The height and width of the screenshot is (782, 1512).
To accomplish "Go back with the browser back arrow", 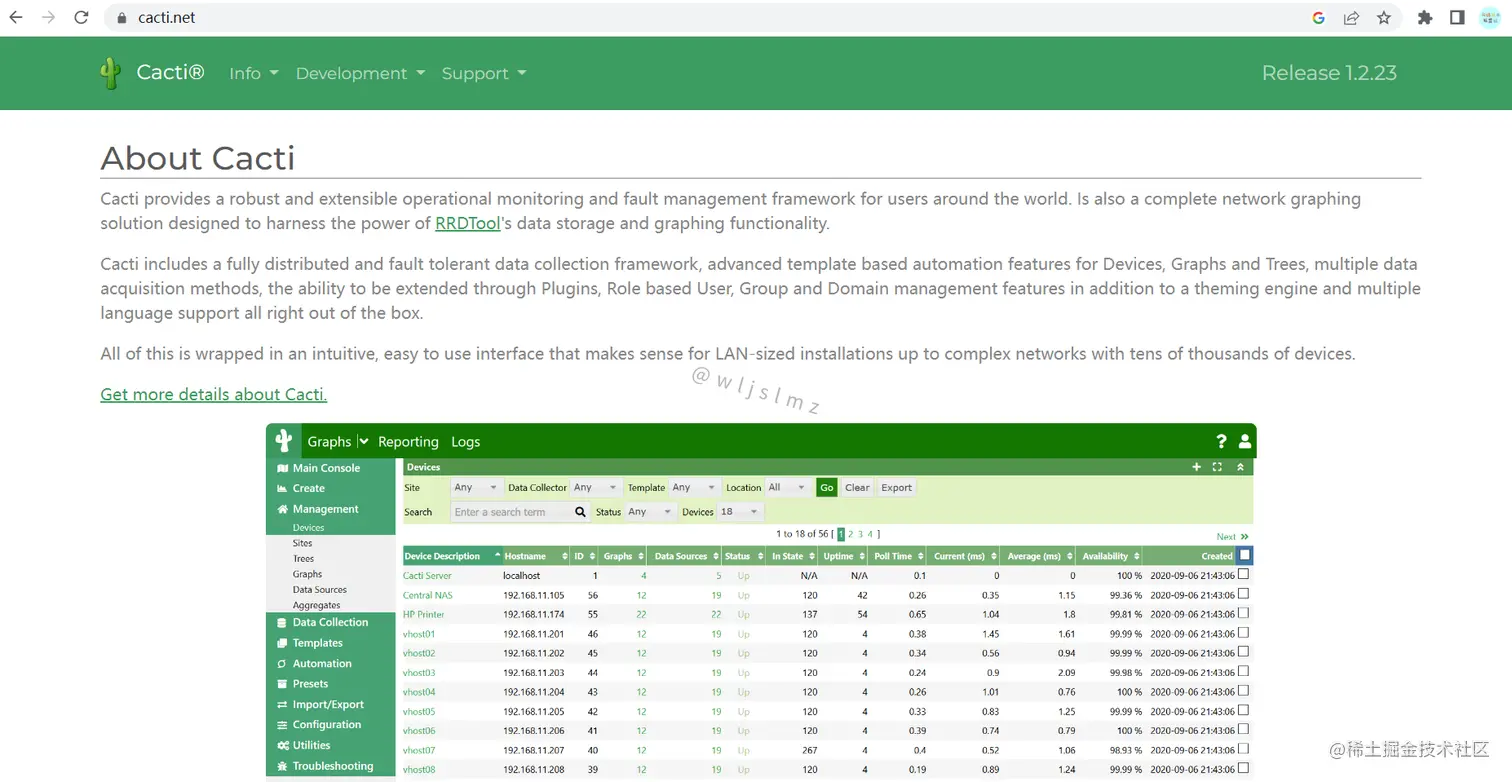I will click(16, 17).
